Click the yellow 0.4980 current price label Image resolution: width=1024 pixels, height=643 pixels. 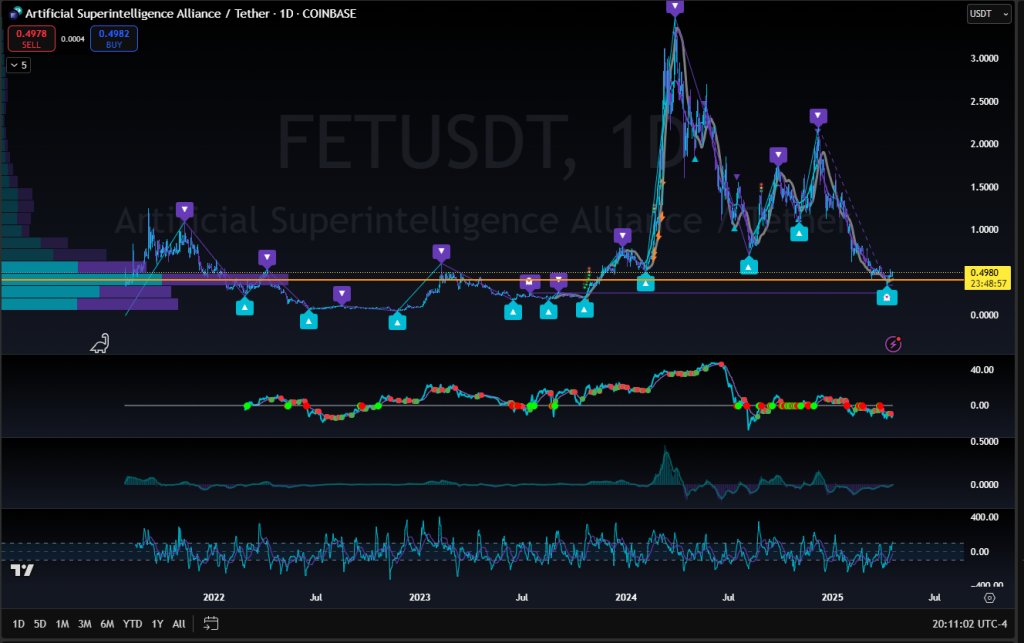[987, 277]
